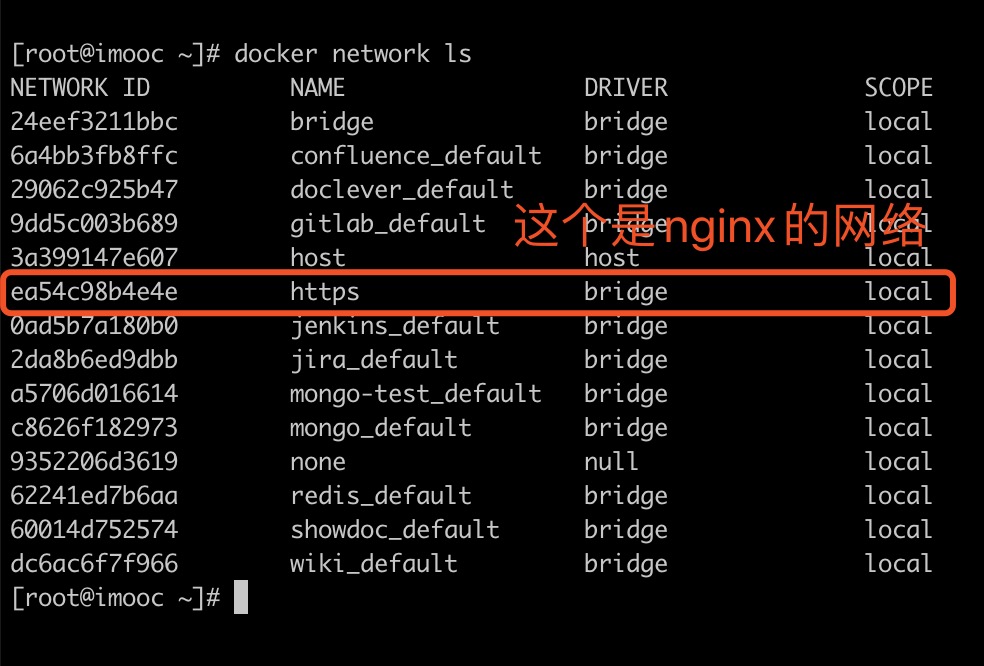
Task: Click the redis_default network name
Action: click(380, 496)
